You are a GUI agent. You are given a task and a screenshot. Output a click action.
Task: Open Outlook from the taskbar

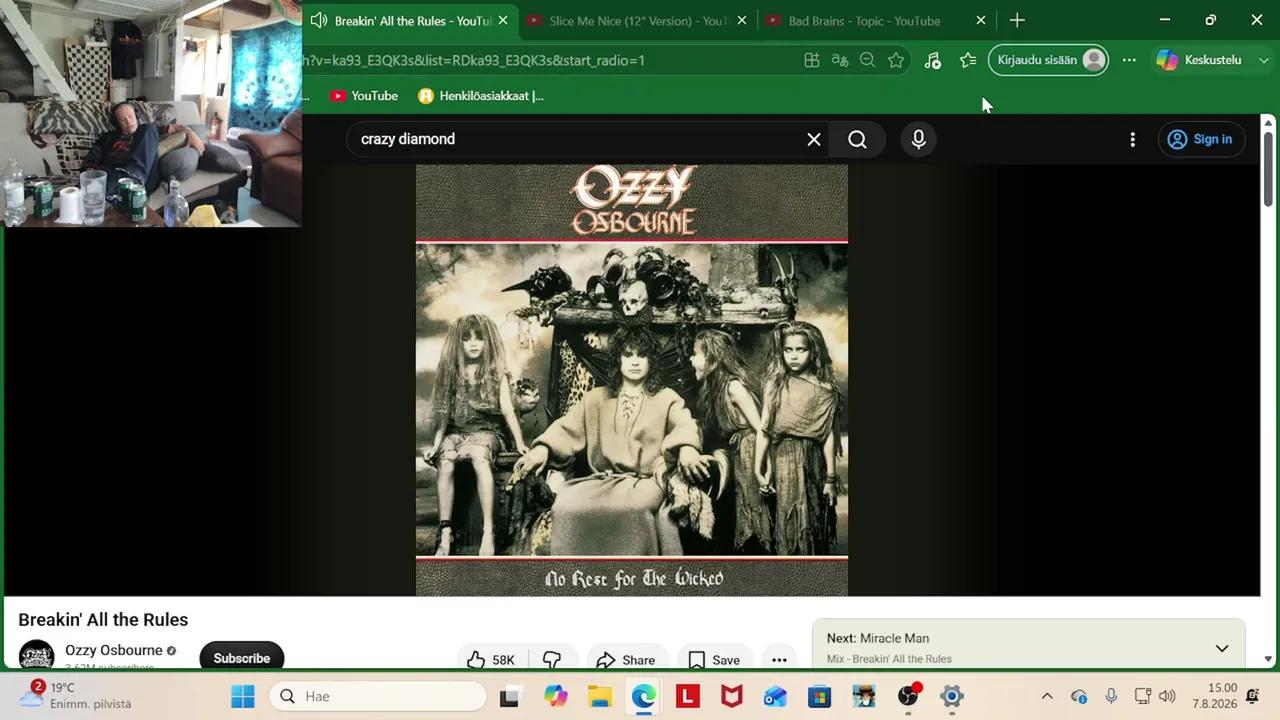[x=775, y=696]
